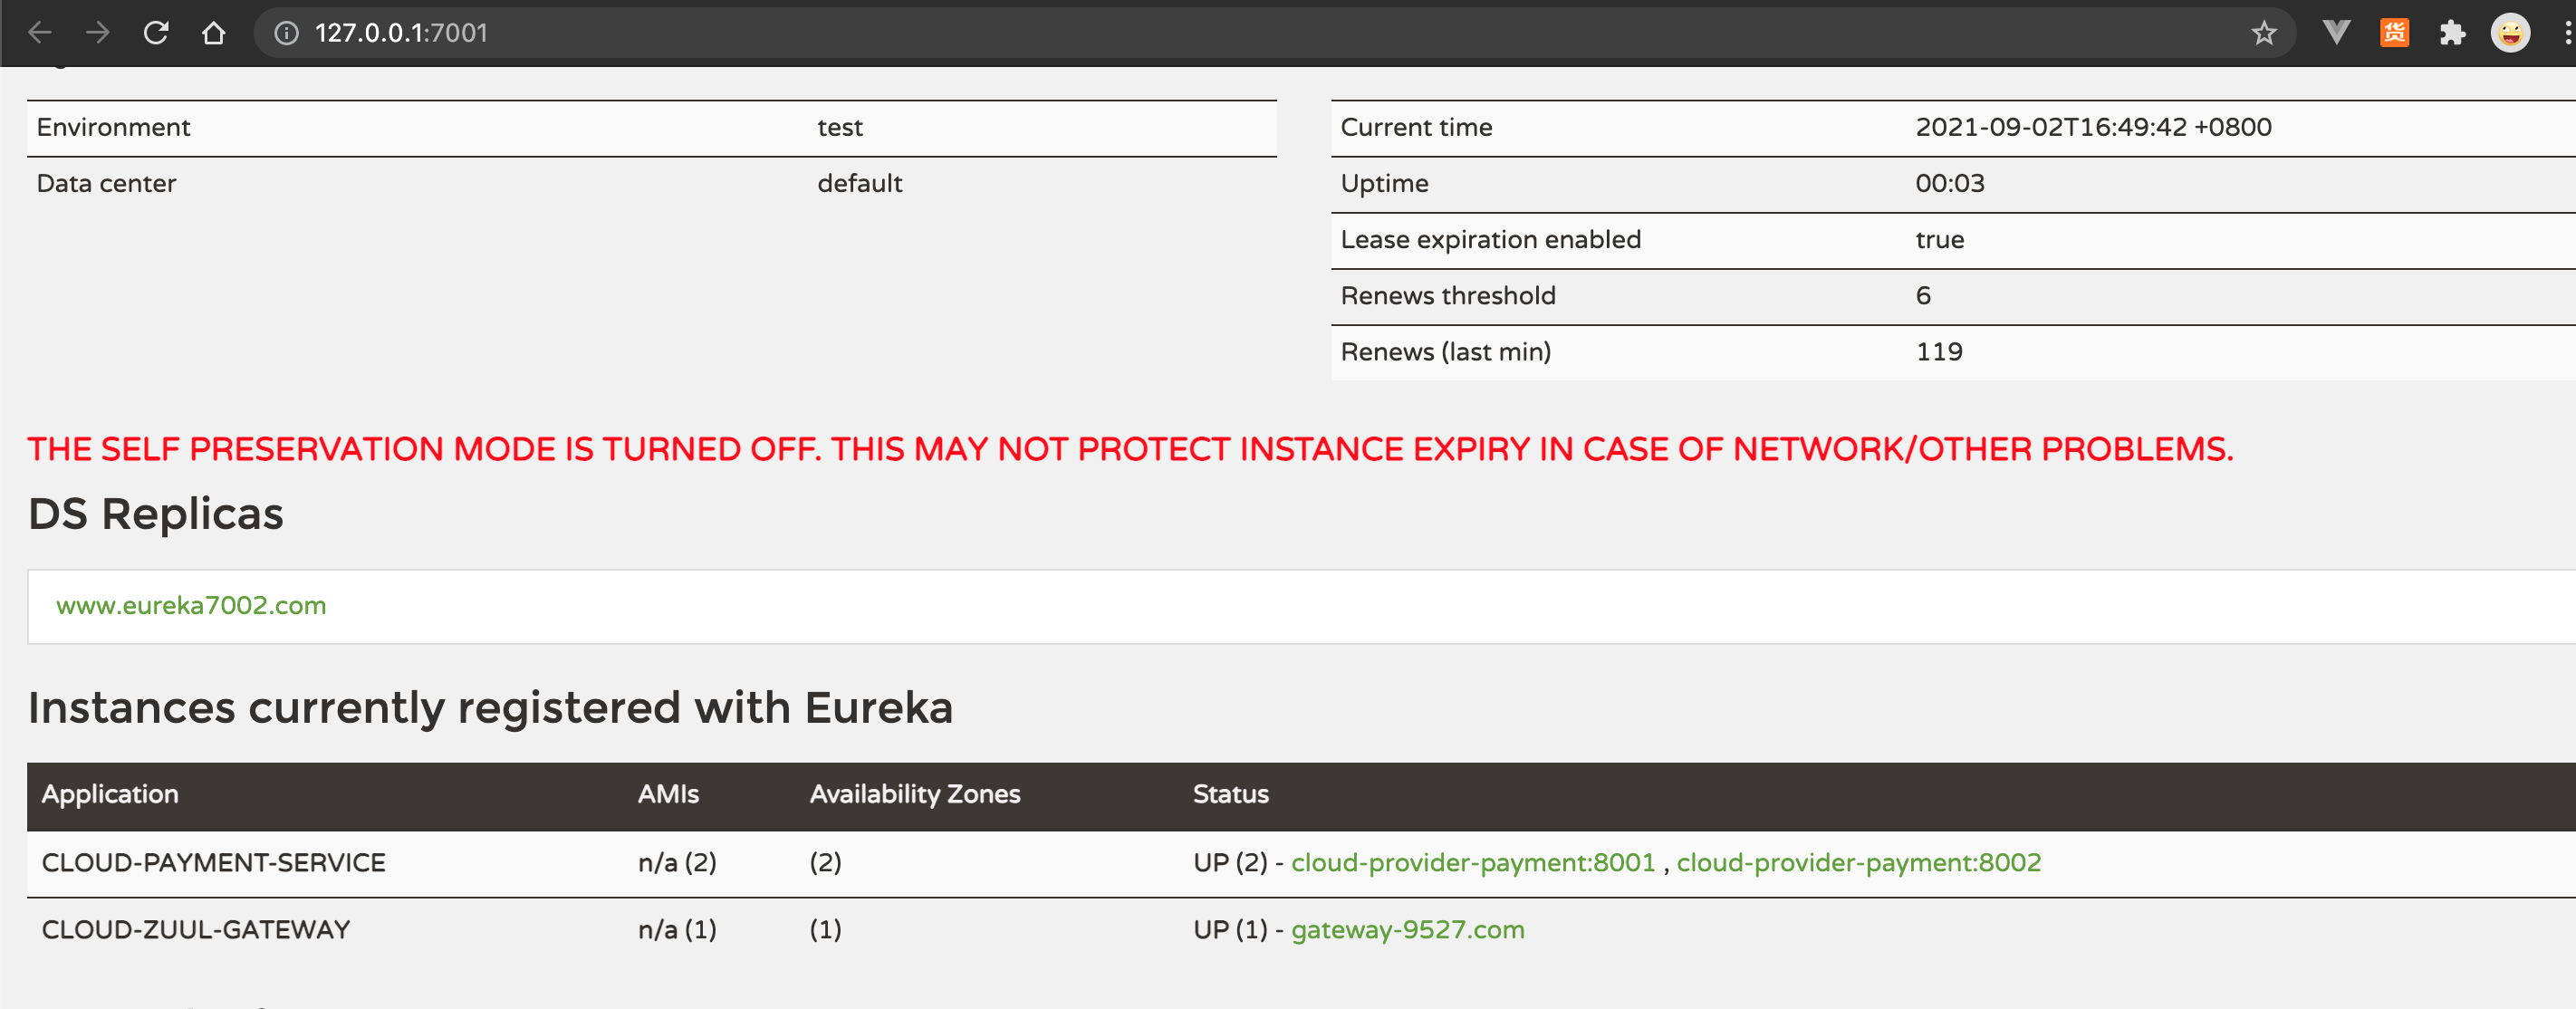Click Instances currently registered with Eureka heading
Image resolution: width=2576 pixels, height=1009 pixels.
490,708
